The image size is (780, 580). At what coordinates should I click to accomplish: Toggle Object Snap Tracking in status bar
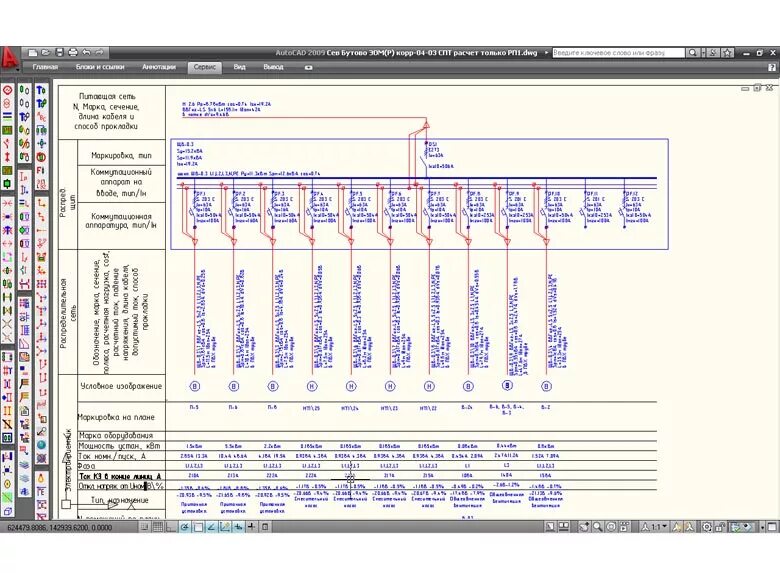click(x=211, y=527)
